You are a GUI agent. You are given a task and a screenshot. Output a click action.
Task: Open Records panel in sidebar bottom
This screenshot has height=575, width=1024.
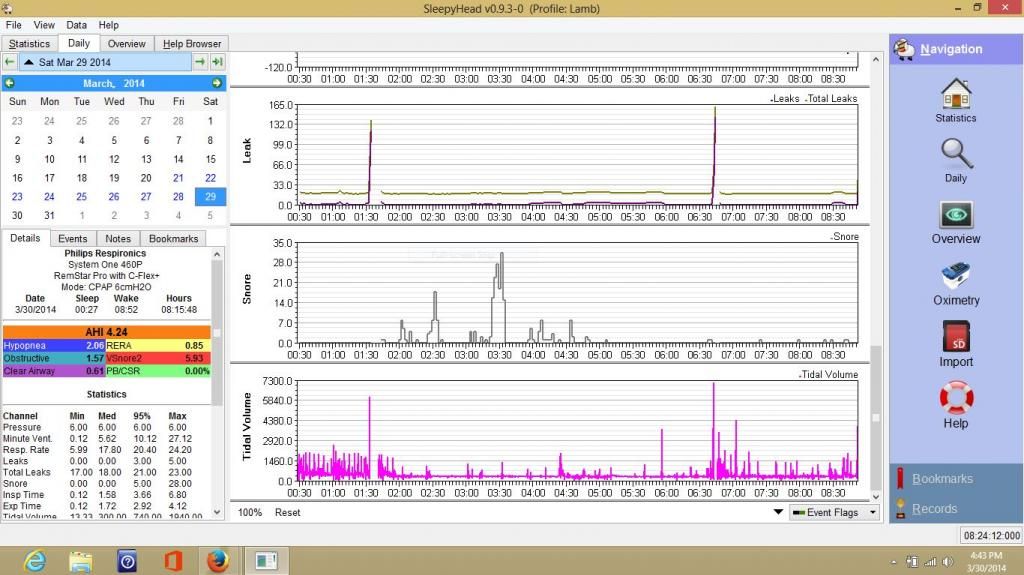click(x=934, y=509)
